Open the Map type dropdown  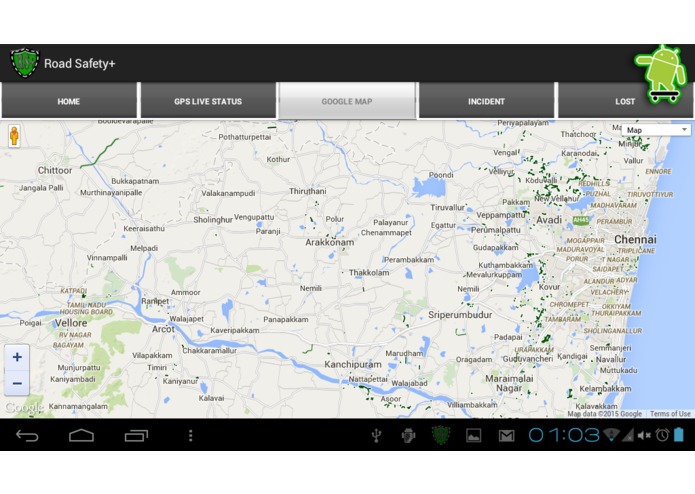click(656, 130)
